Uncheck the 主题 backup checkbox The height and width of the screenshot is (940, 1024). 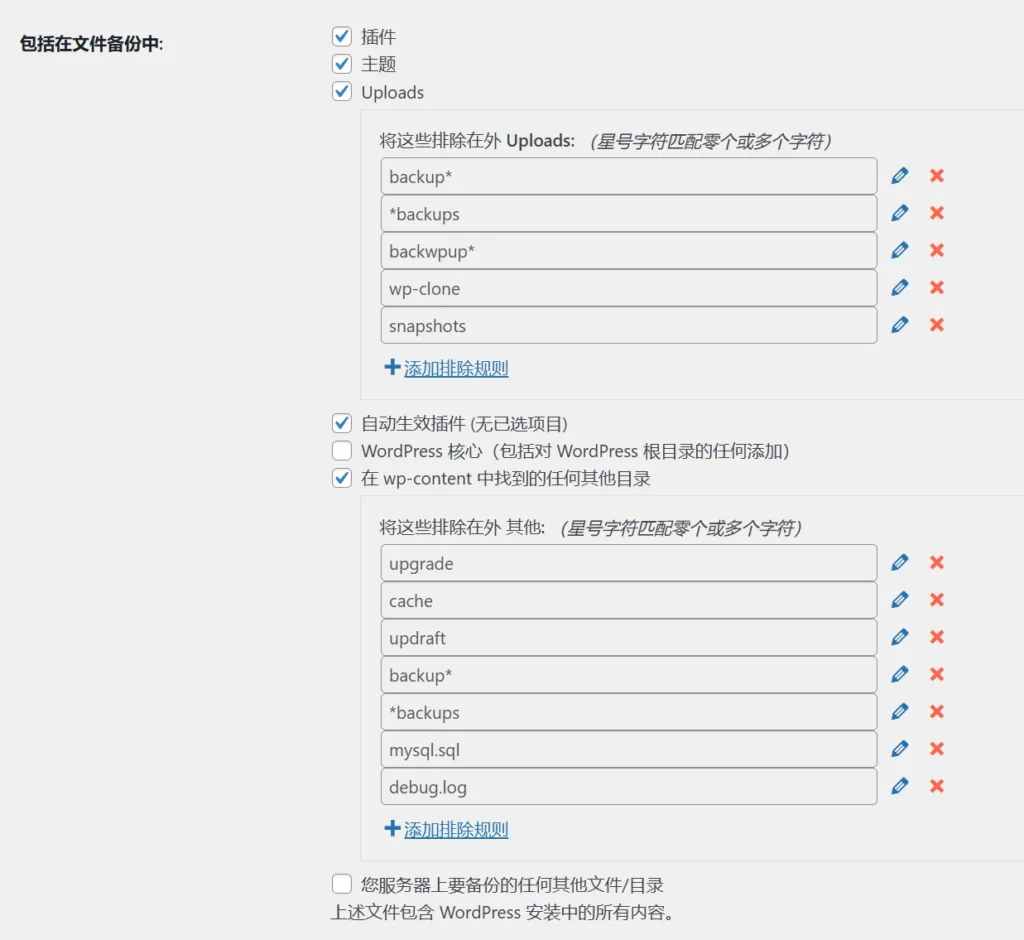pos(342,64)
